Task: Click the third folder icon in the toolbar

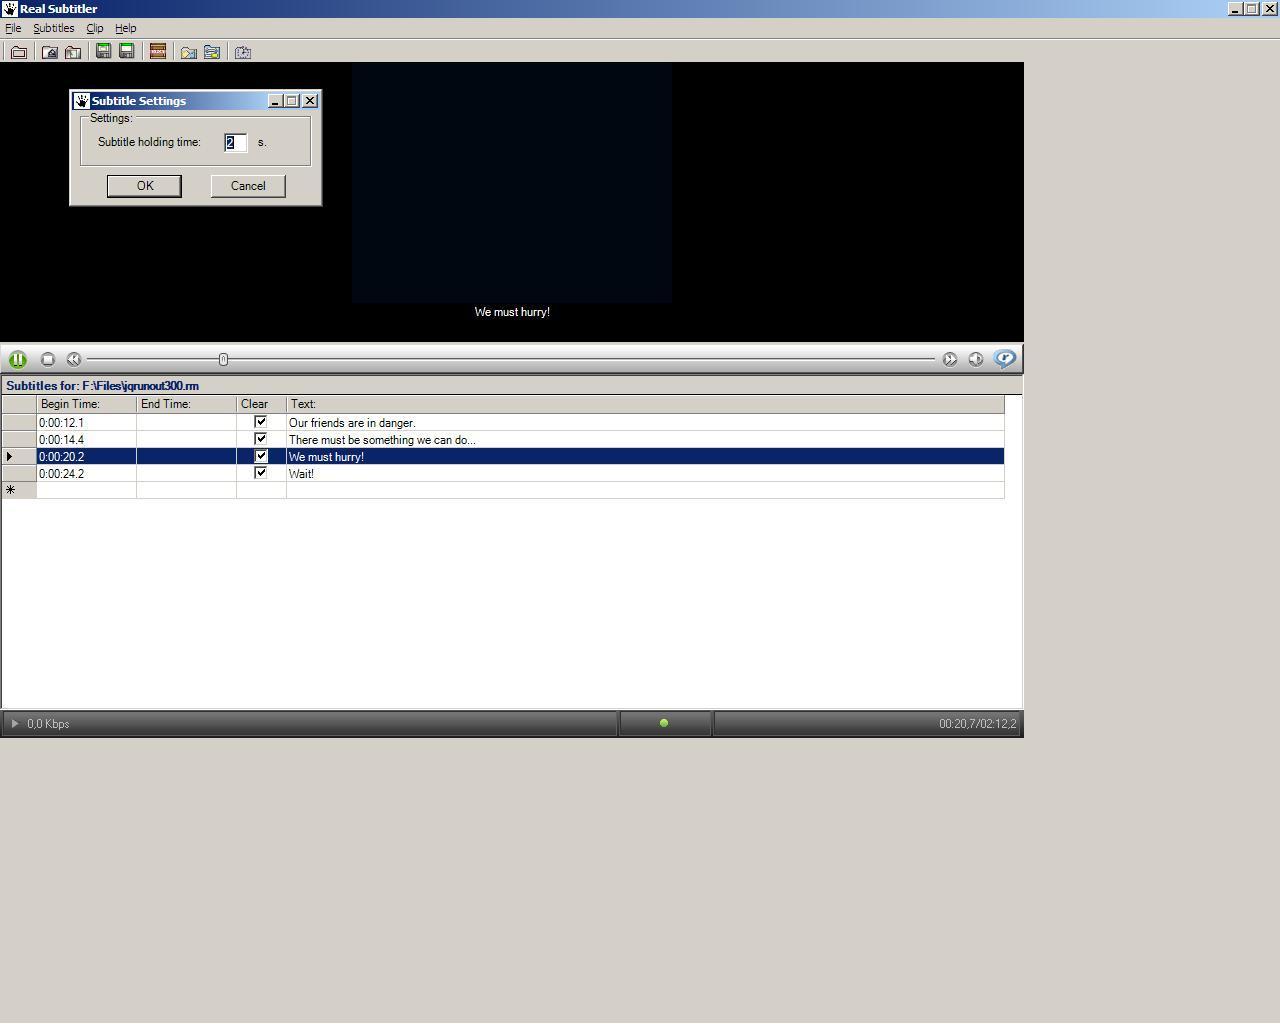Action: (73, 52)
